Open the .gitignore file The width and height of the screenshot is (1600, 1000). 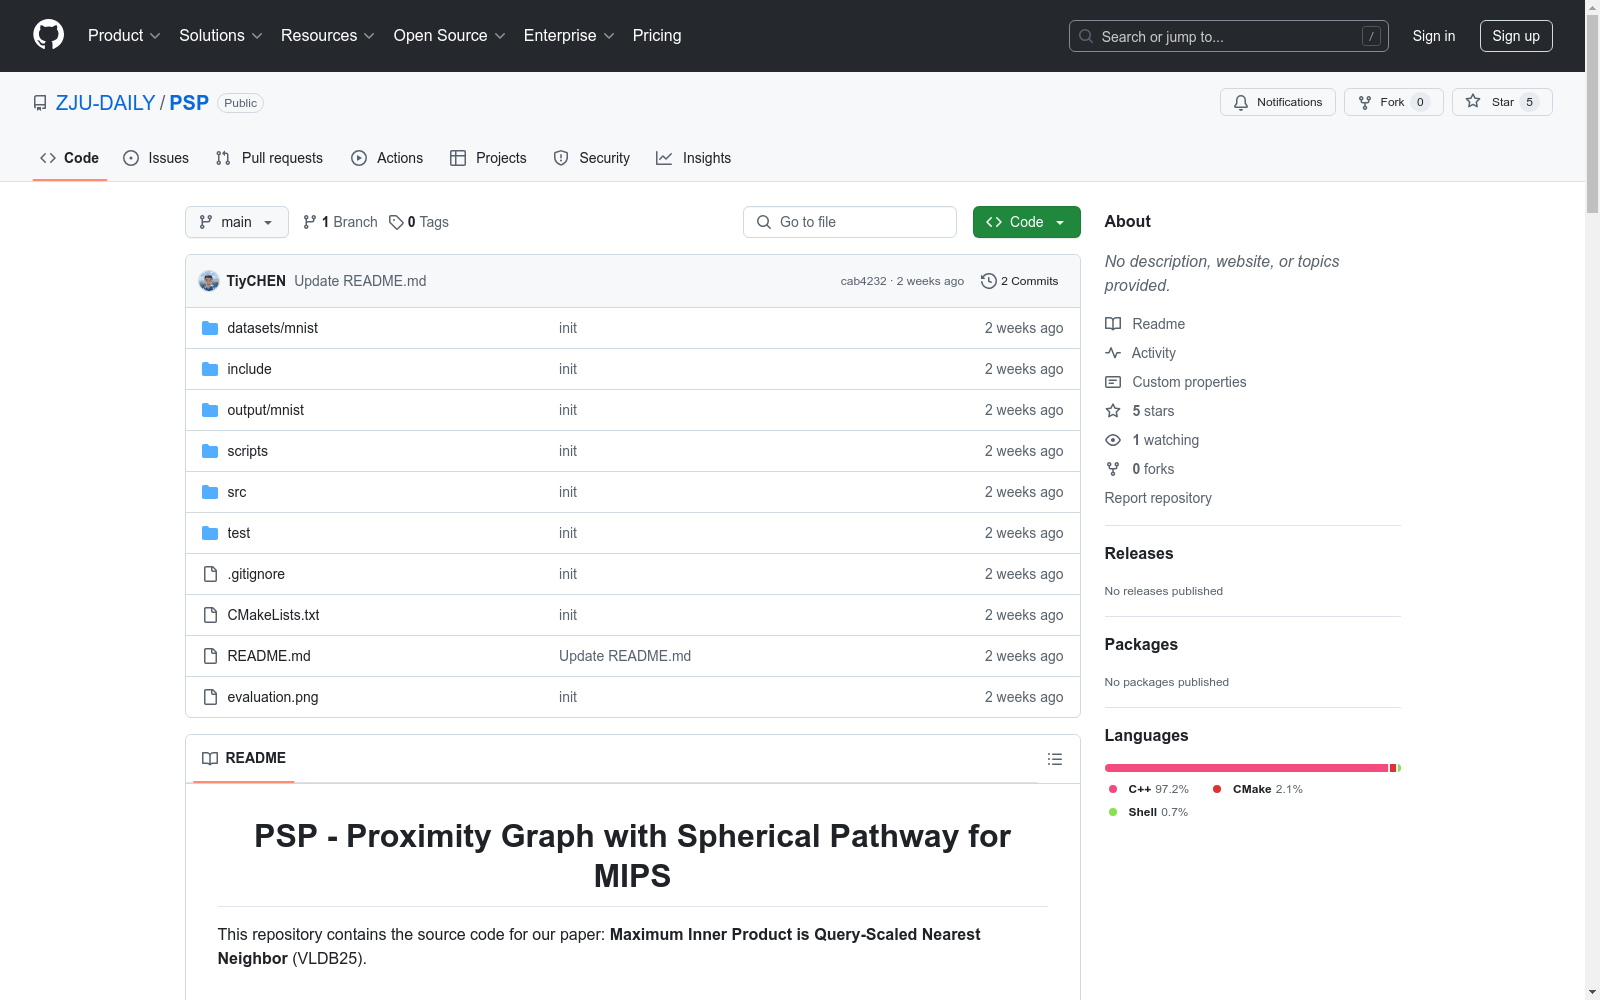click(x=256, y=574)
